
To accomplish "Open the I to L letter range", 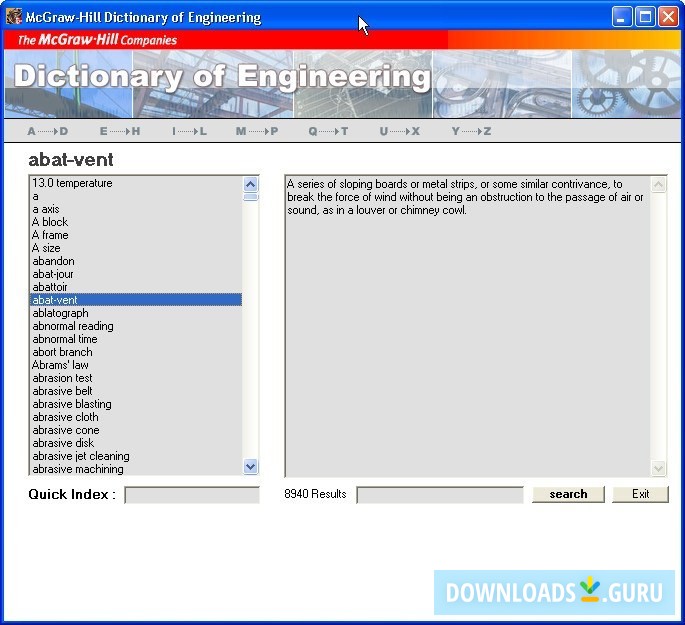I will [x=190, y=131].
